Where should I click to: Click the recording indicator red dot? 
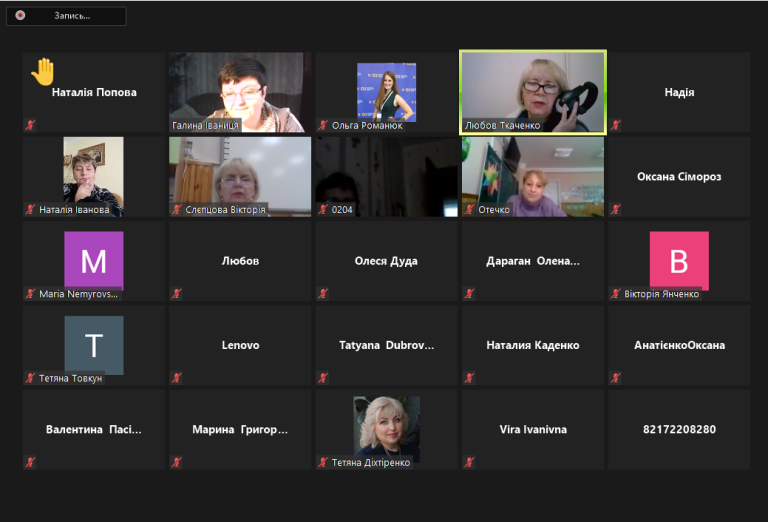pyautogui.click(x=20, y=16)
